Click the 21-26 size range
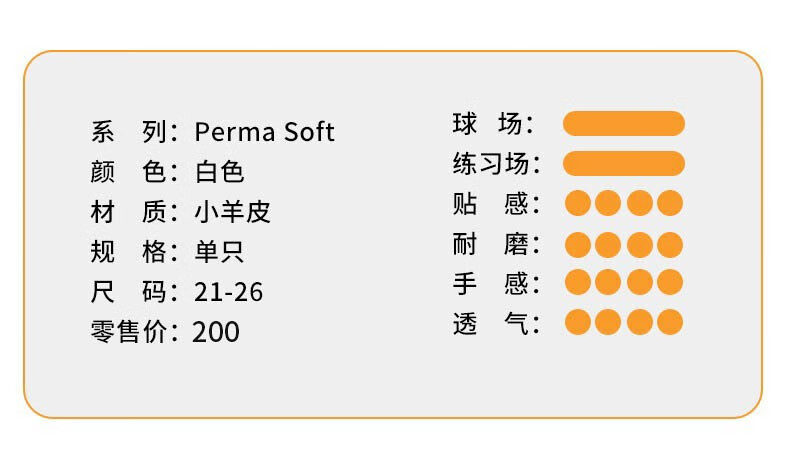The height and width of the screenshot is (457, 790). pos(228,292)
